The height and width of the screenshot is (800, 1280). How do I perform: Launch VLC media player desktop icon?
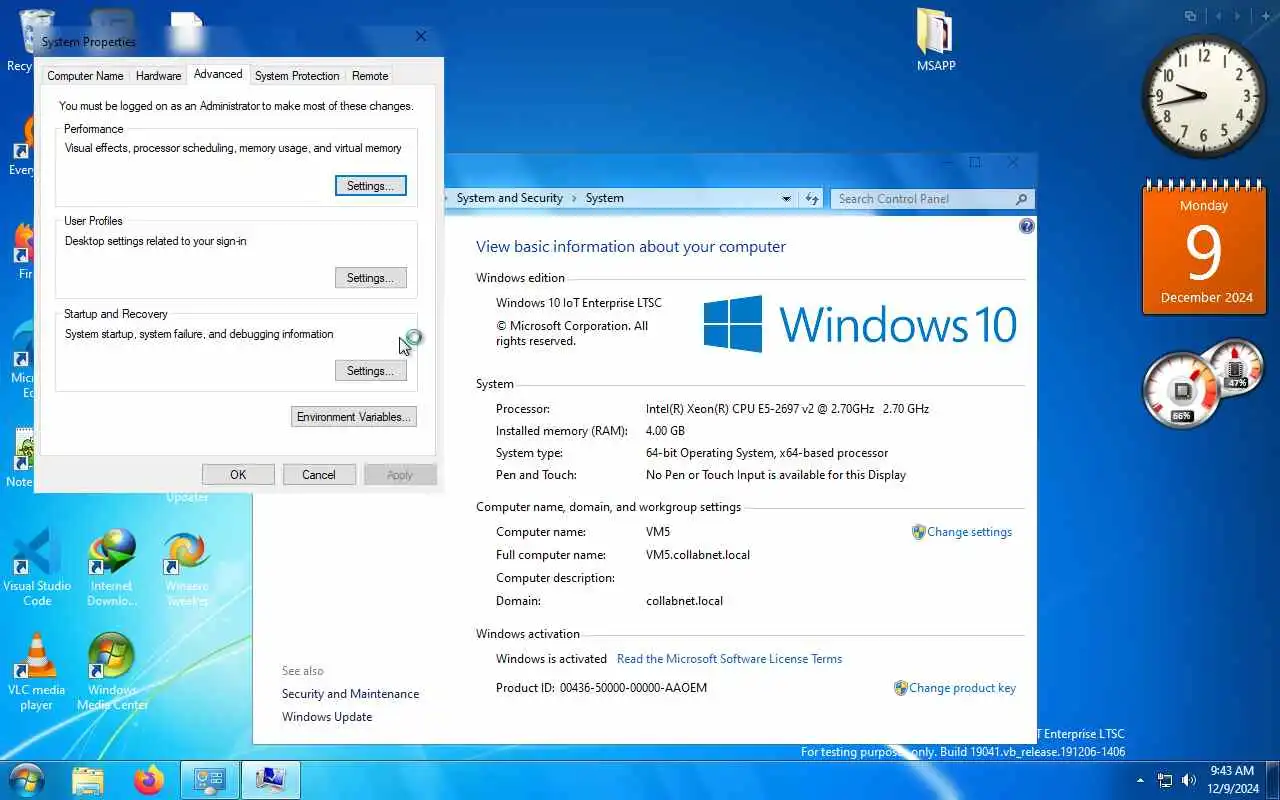pos(37,671)
